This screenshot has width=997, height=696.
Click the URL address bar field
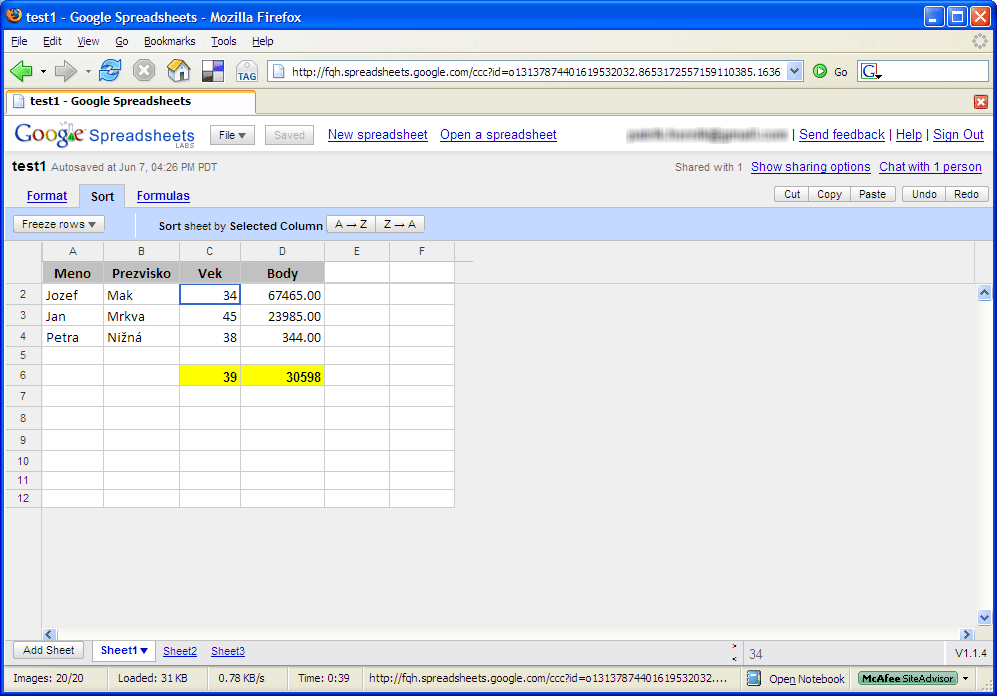(x=535, y=72)
